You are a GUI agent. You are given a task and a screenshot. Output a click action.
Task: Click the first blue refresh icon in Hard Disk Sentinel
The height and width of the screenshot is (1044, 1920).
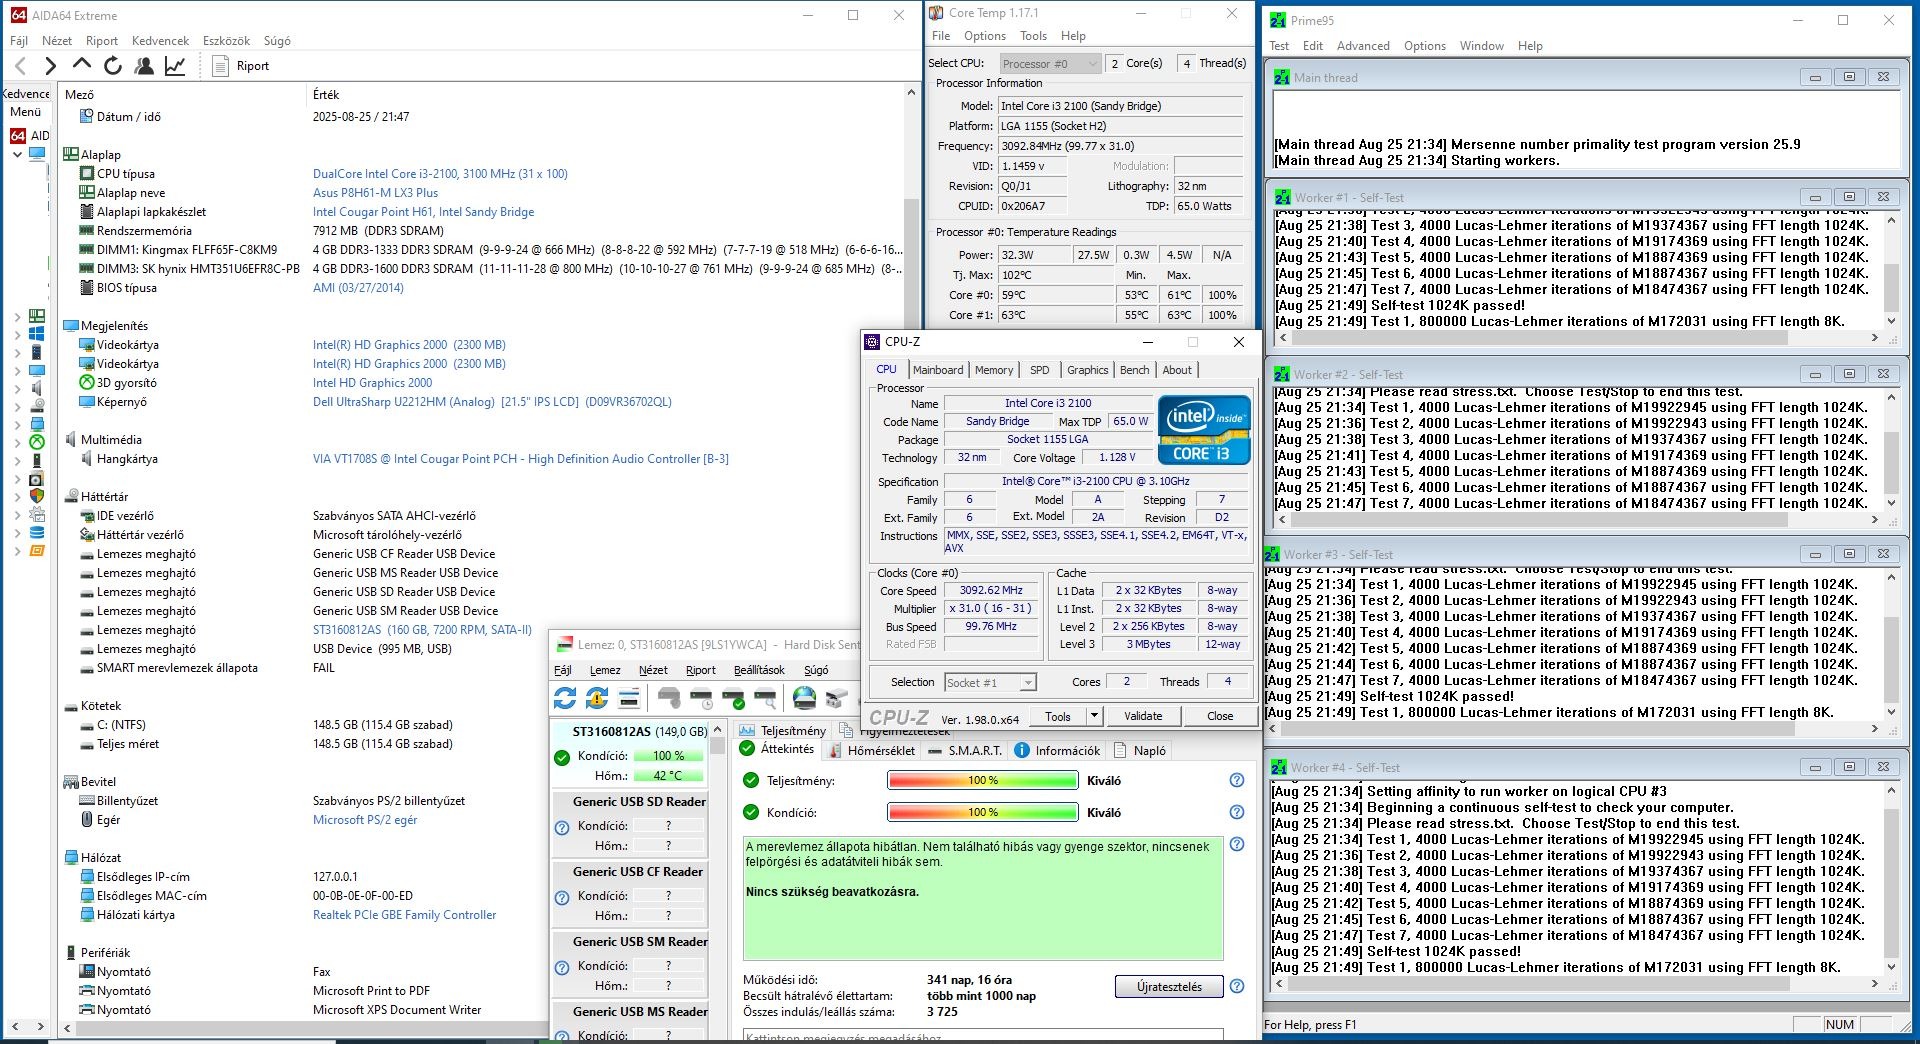coord(565,697)
